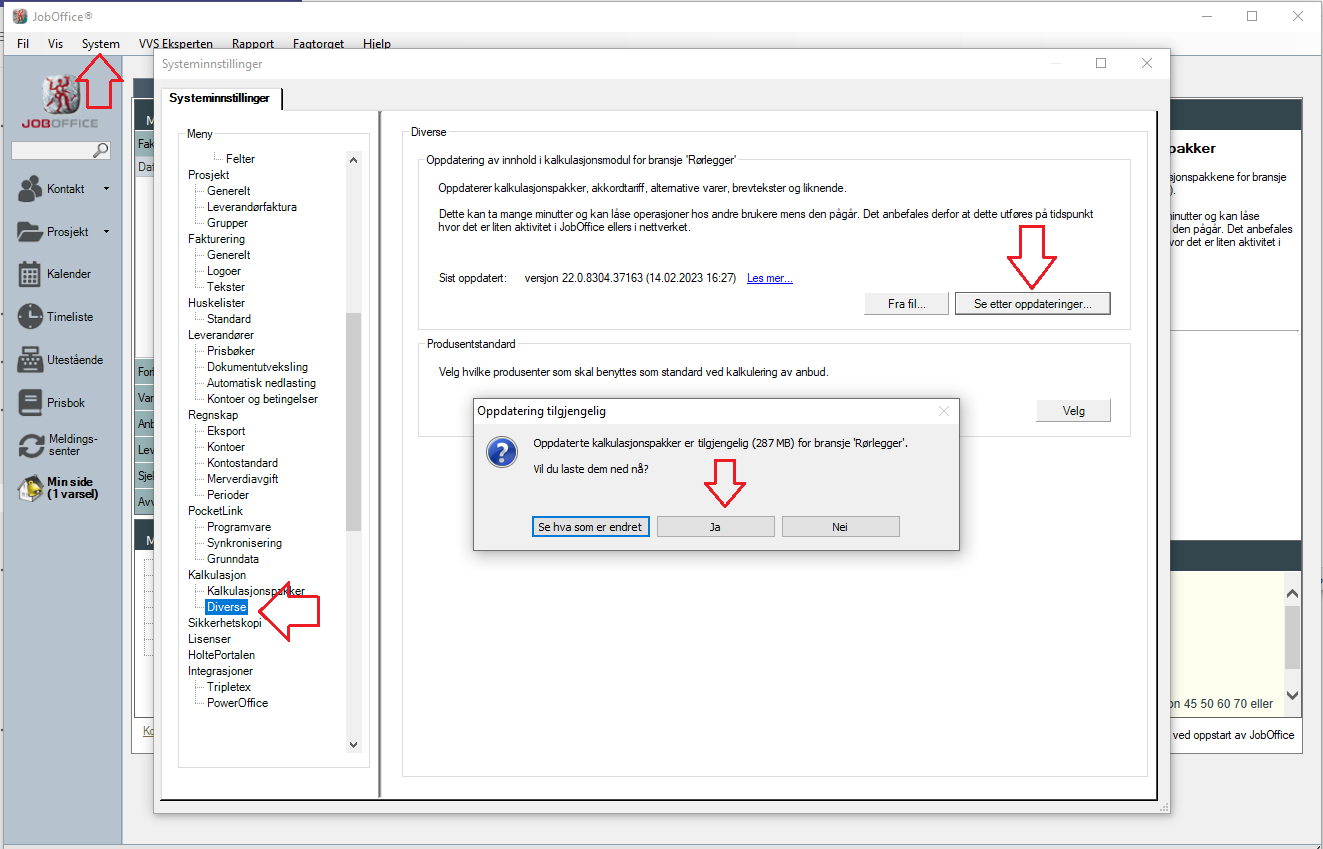Click the menu tree scroll down arrow
The width and height of the screenshot is (1323, 849).
click(352, 744)
